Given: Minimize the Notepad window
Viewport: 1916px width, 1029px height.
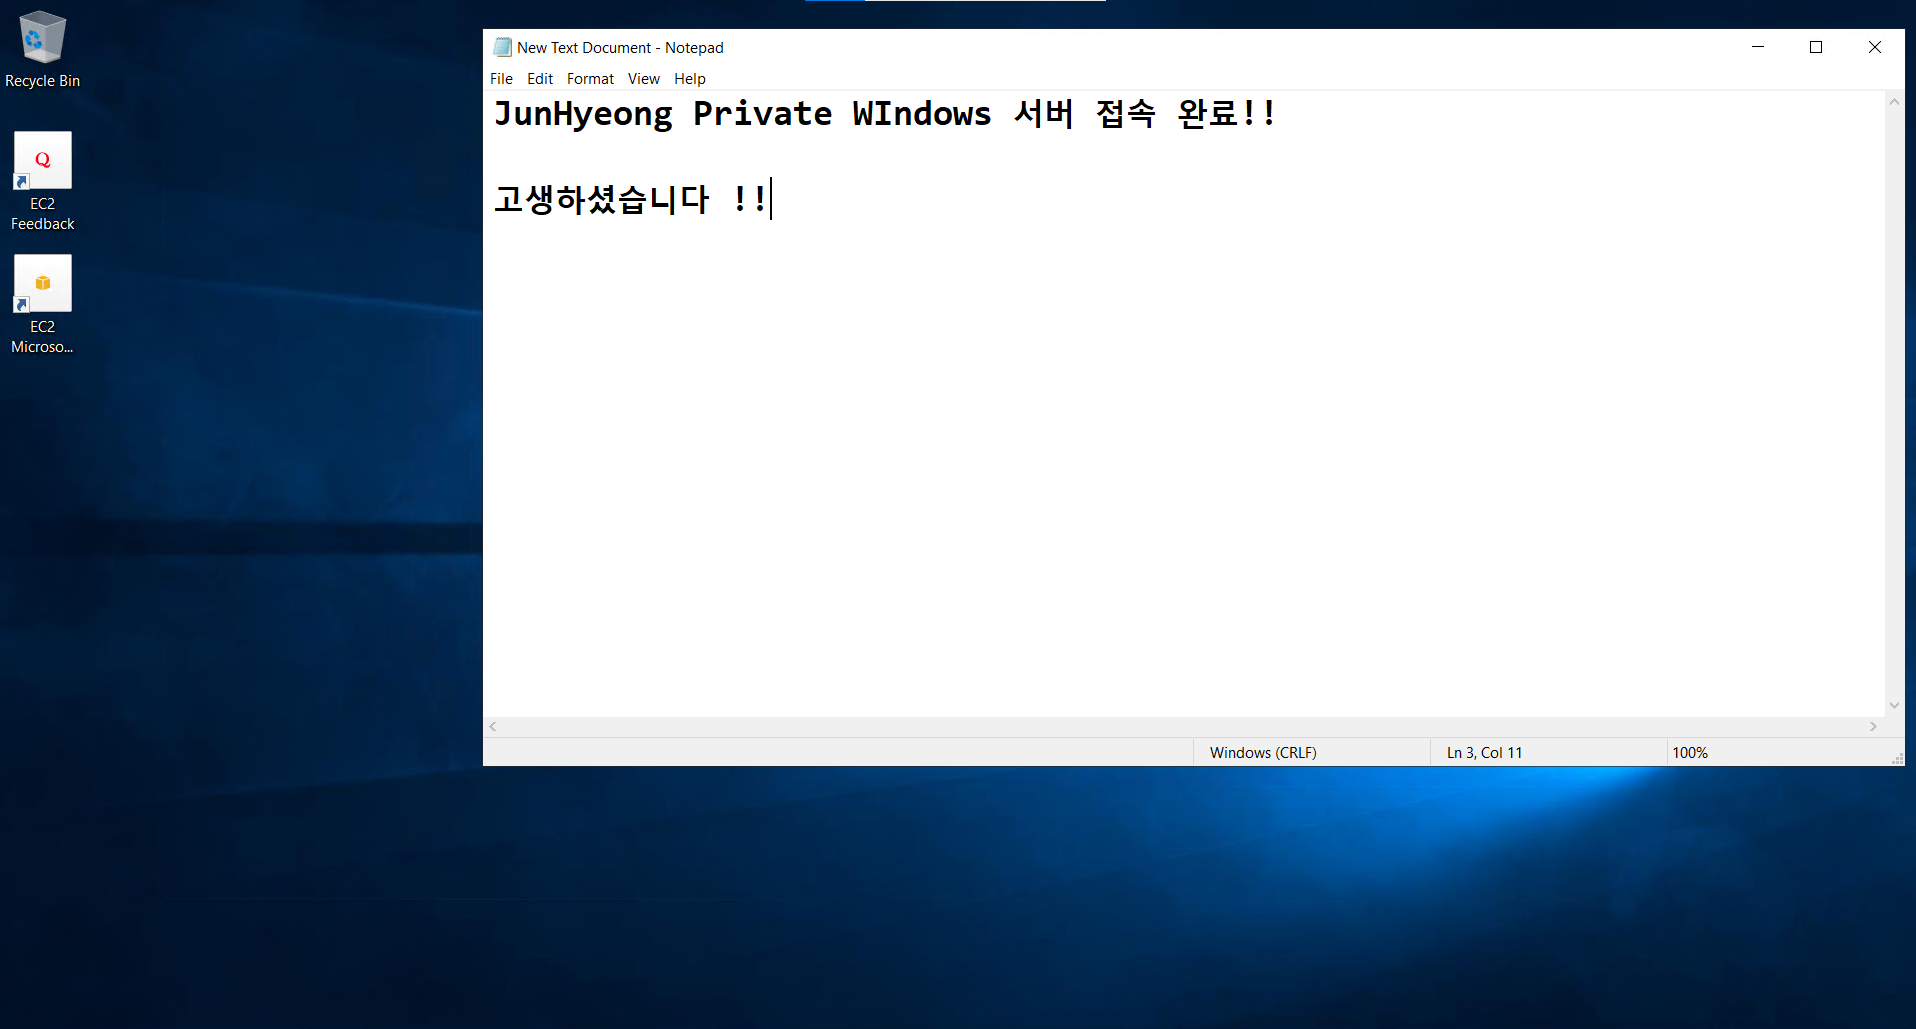Looking at the screenshot, I should (x=1758, y=47).
